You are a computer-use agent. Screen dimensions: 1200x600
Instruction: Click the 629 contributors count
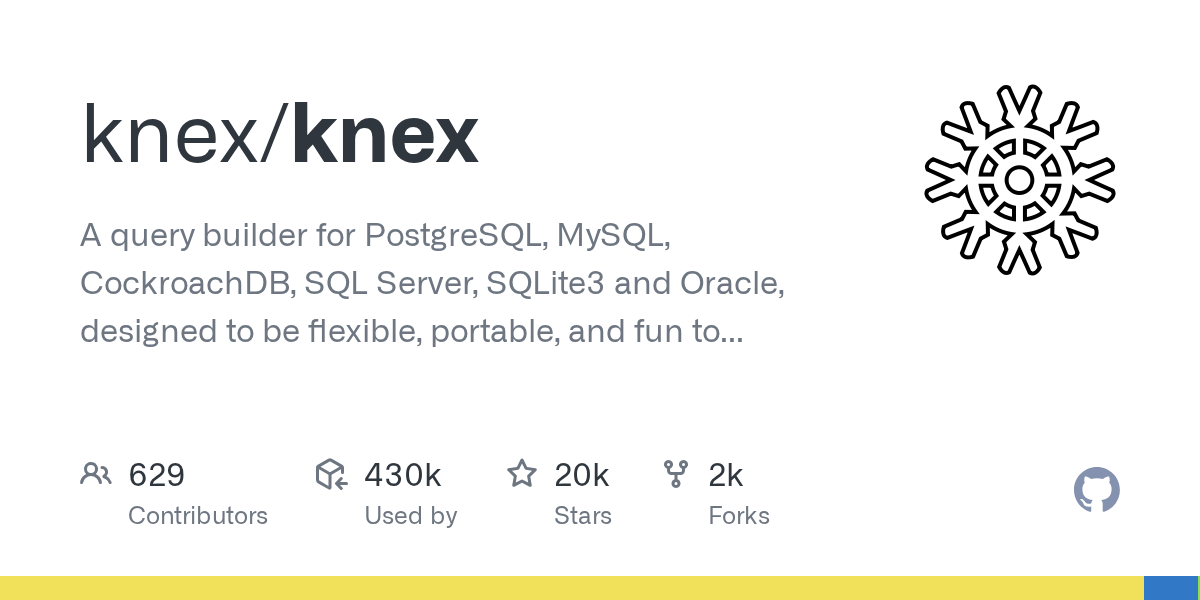pos(157,475)
